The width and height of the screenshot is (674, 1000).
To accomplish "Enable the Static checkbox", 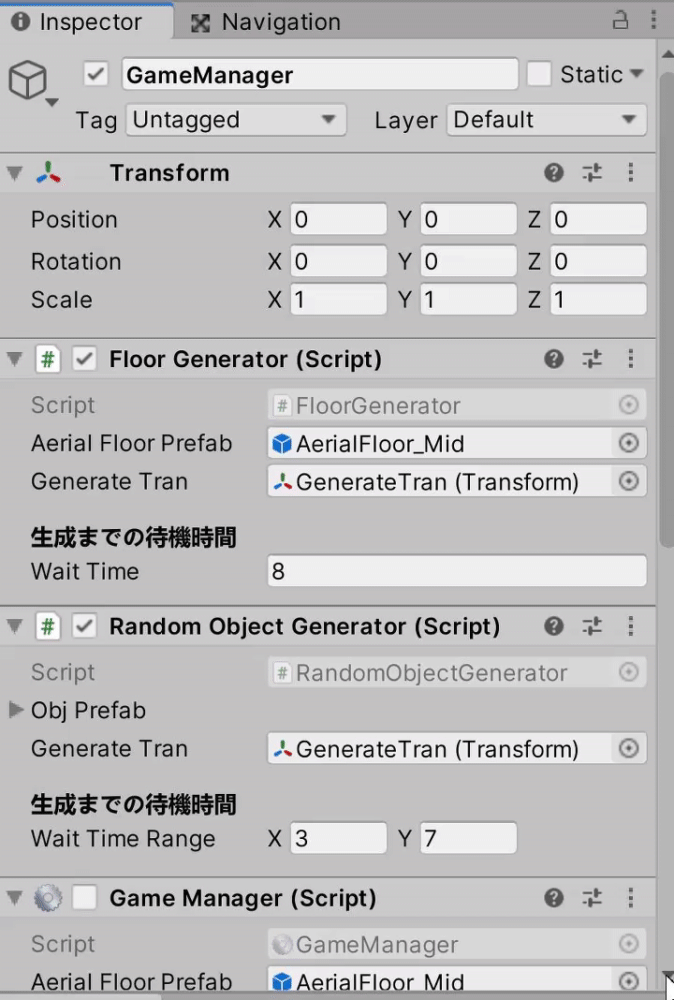I will [x=539, y=74].
